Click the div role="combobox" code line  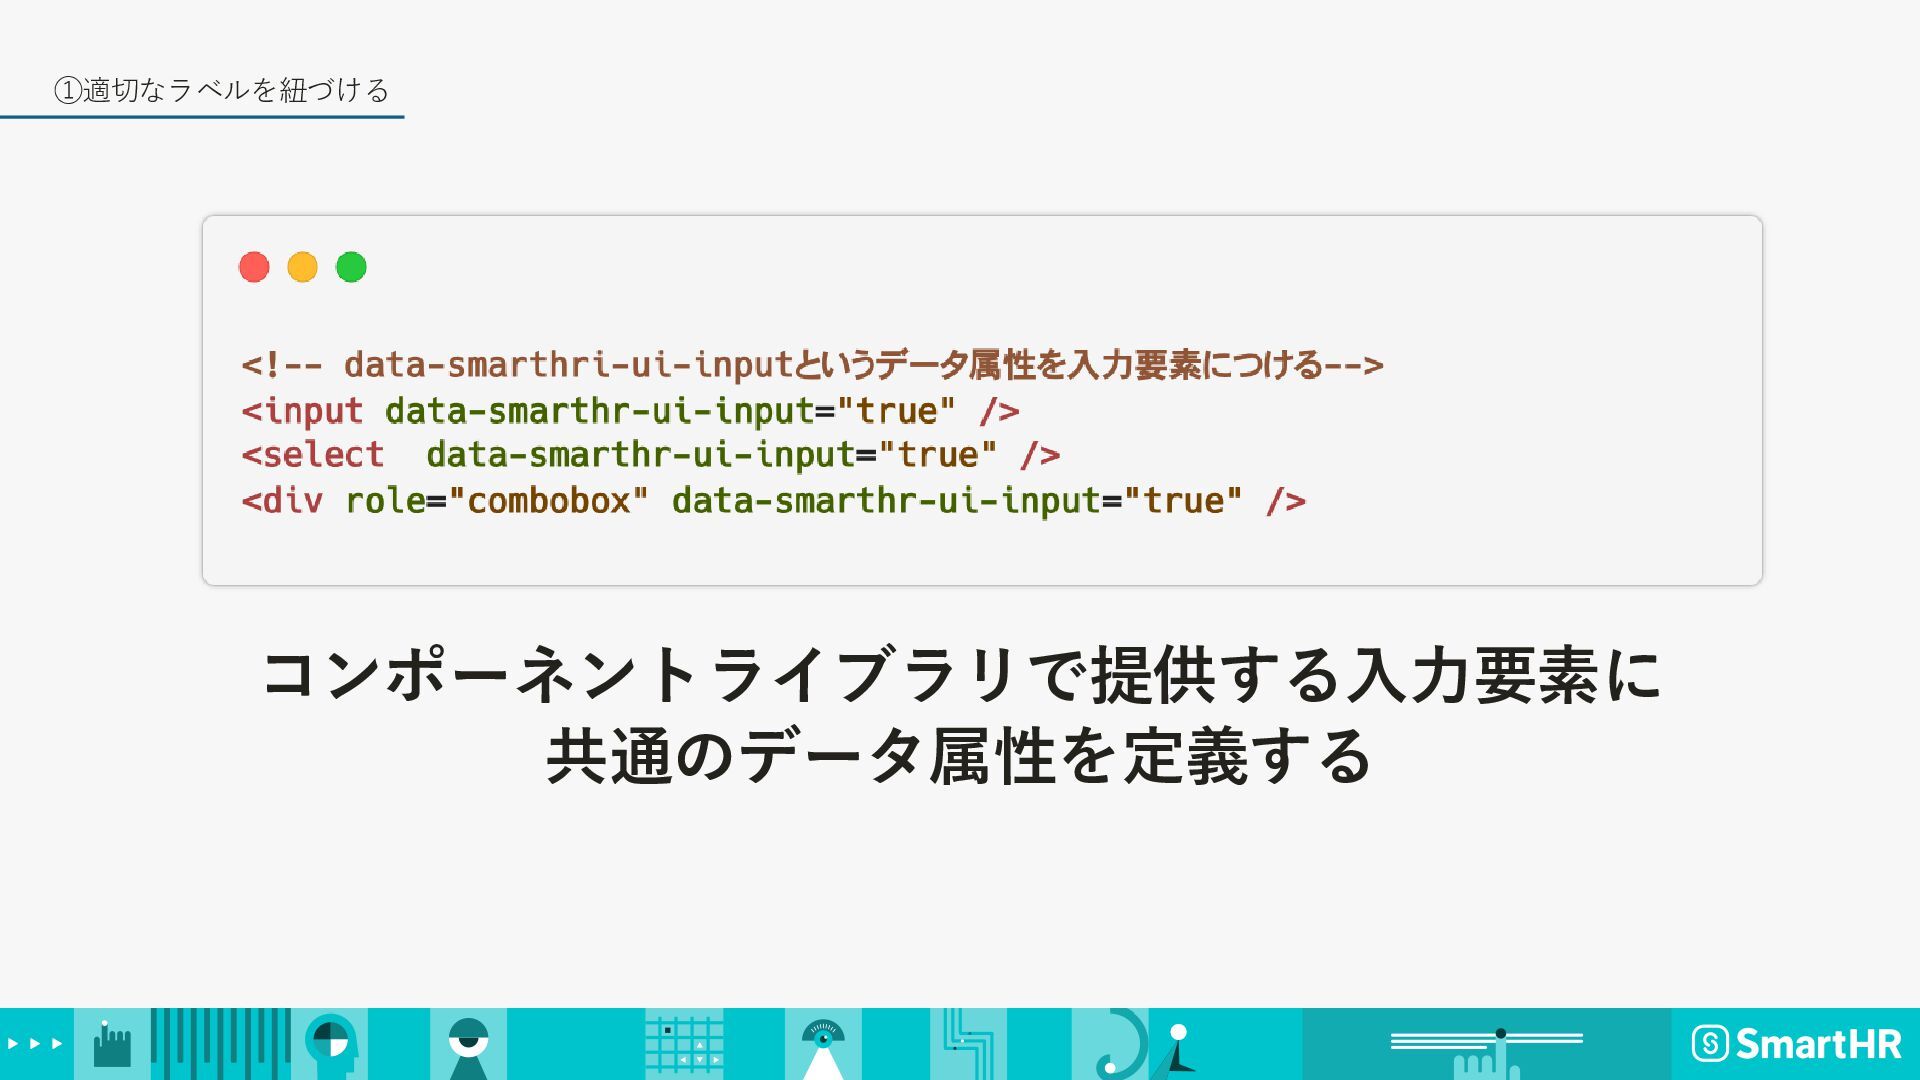[773, 501]
